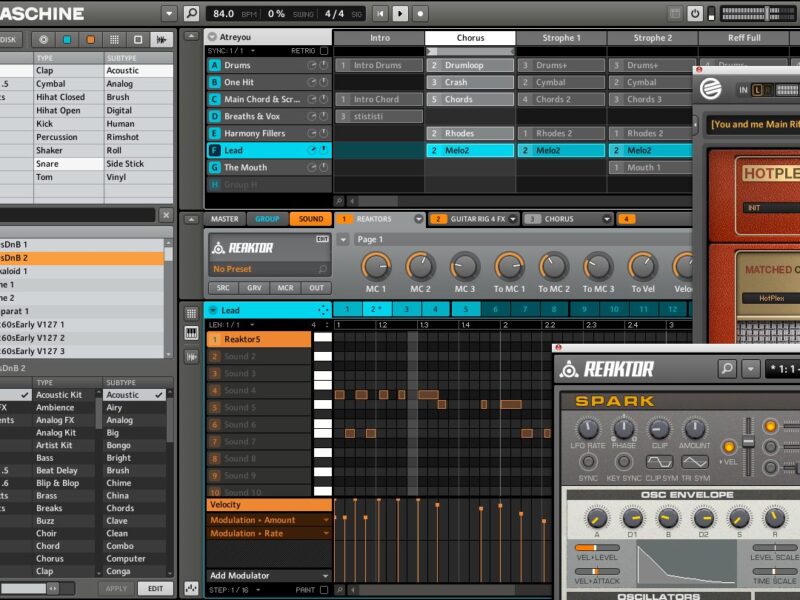Switch to the step grid view icon
Image resolution: width=800 pixels, height=600 pixels.
[191, 313]
